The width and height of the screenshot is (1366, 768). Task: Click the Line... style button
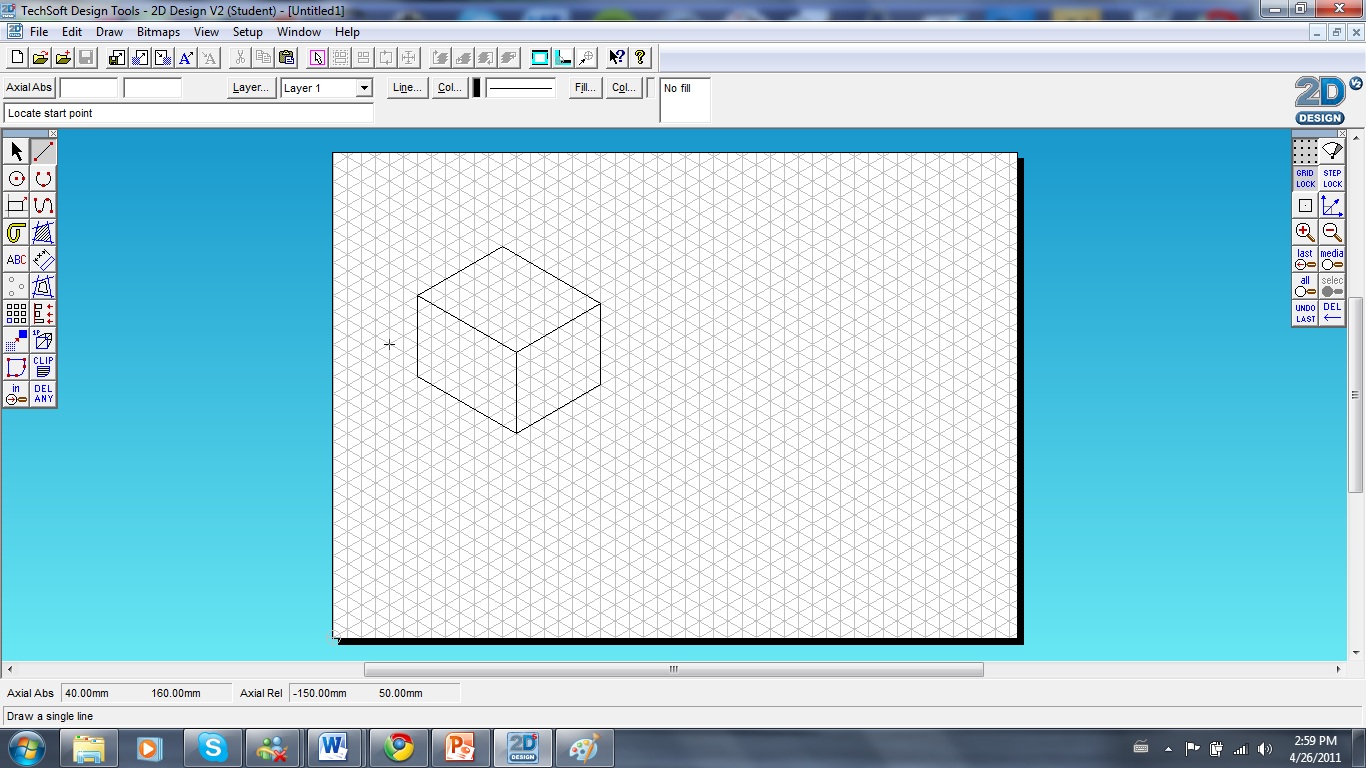pos(405,88)
